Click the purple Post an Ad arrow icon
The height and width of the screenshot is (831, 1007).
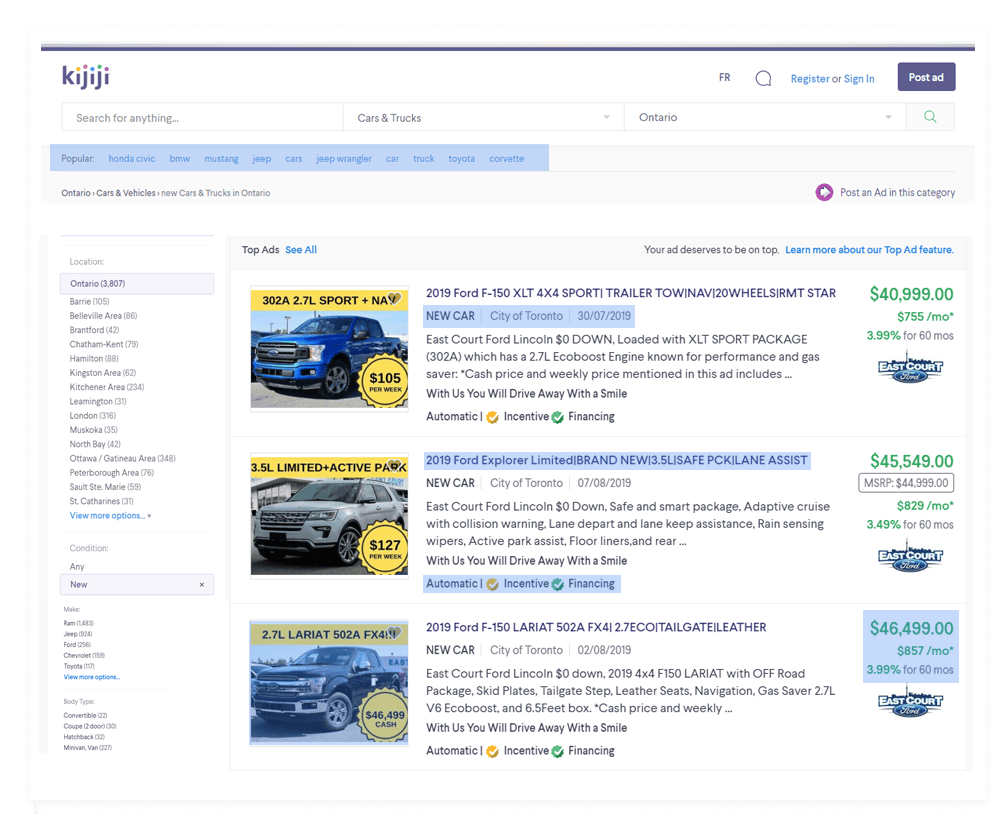pos(824,192)
